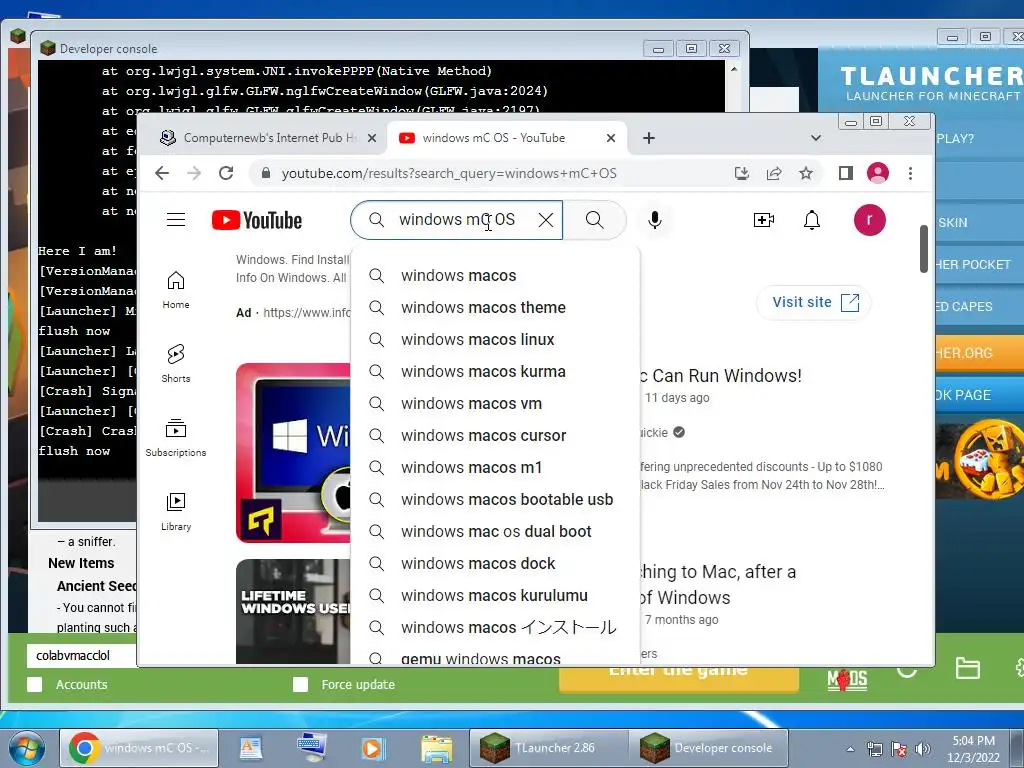Click the YouTube search magnifier button
The height and width of the screenshot is (768, 1024).
[594, 220]
